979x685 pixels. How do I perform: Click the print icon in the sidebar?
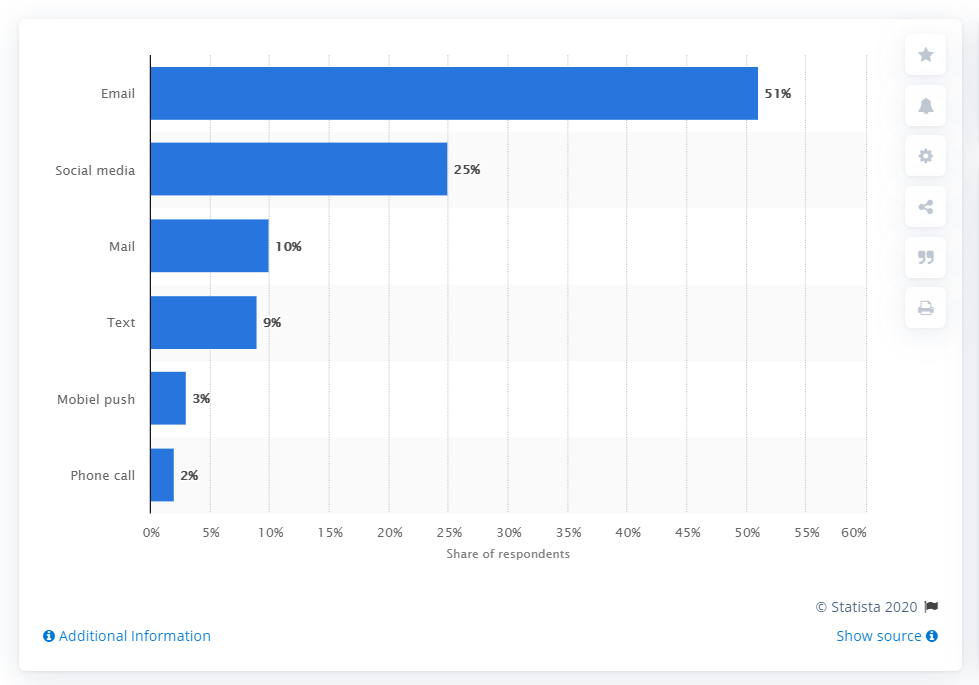[924, 308]
